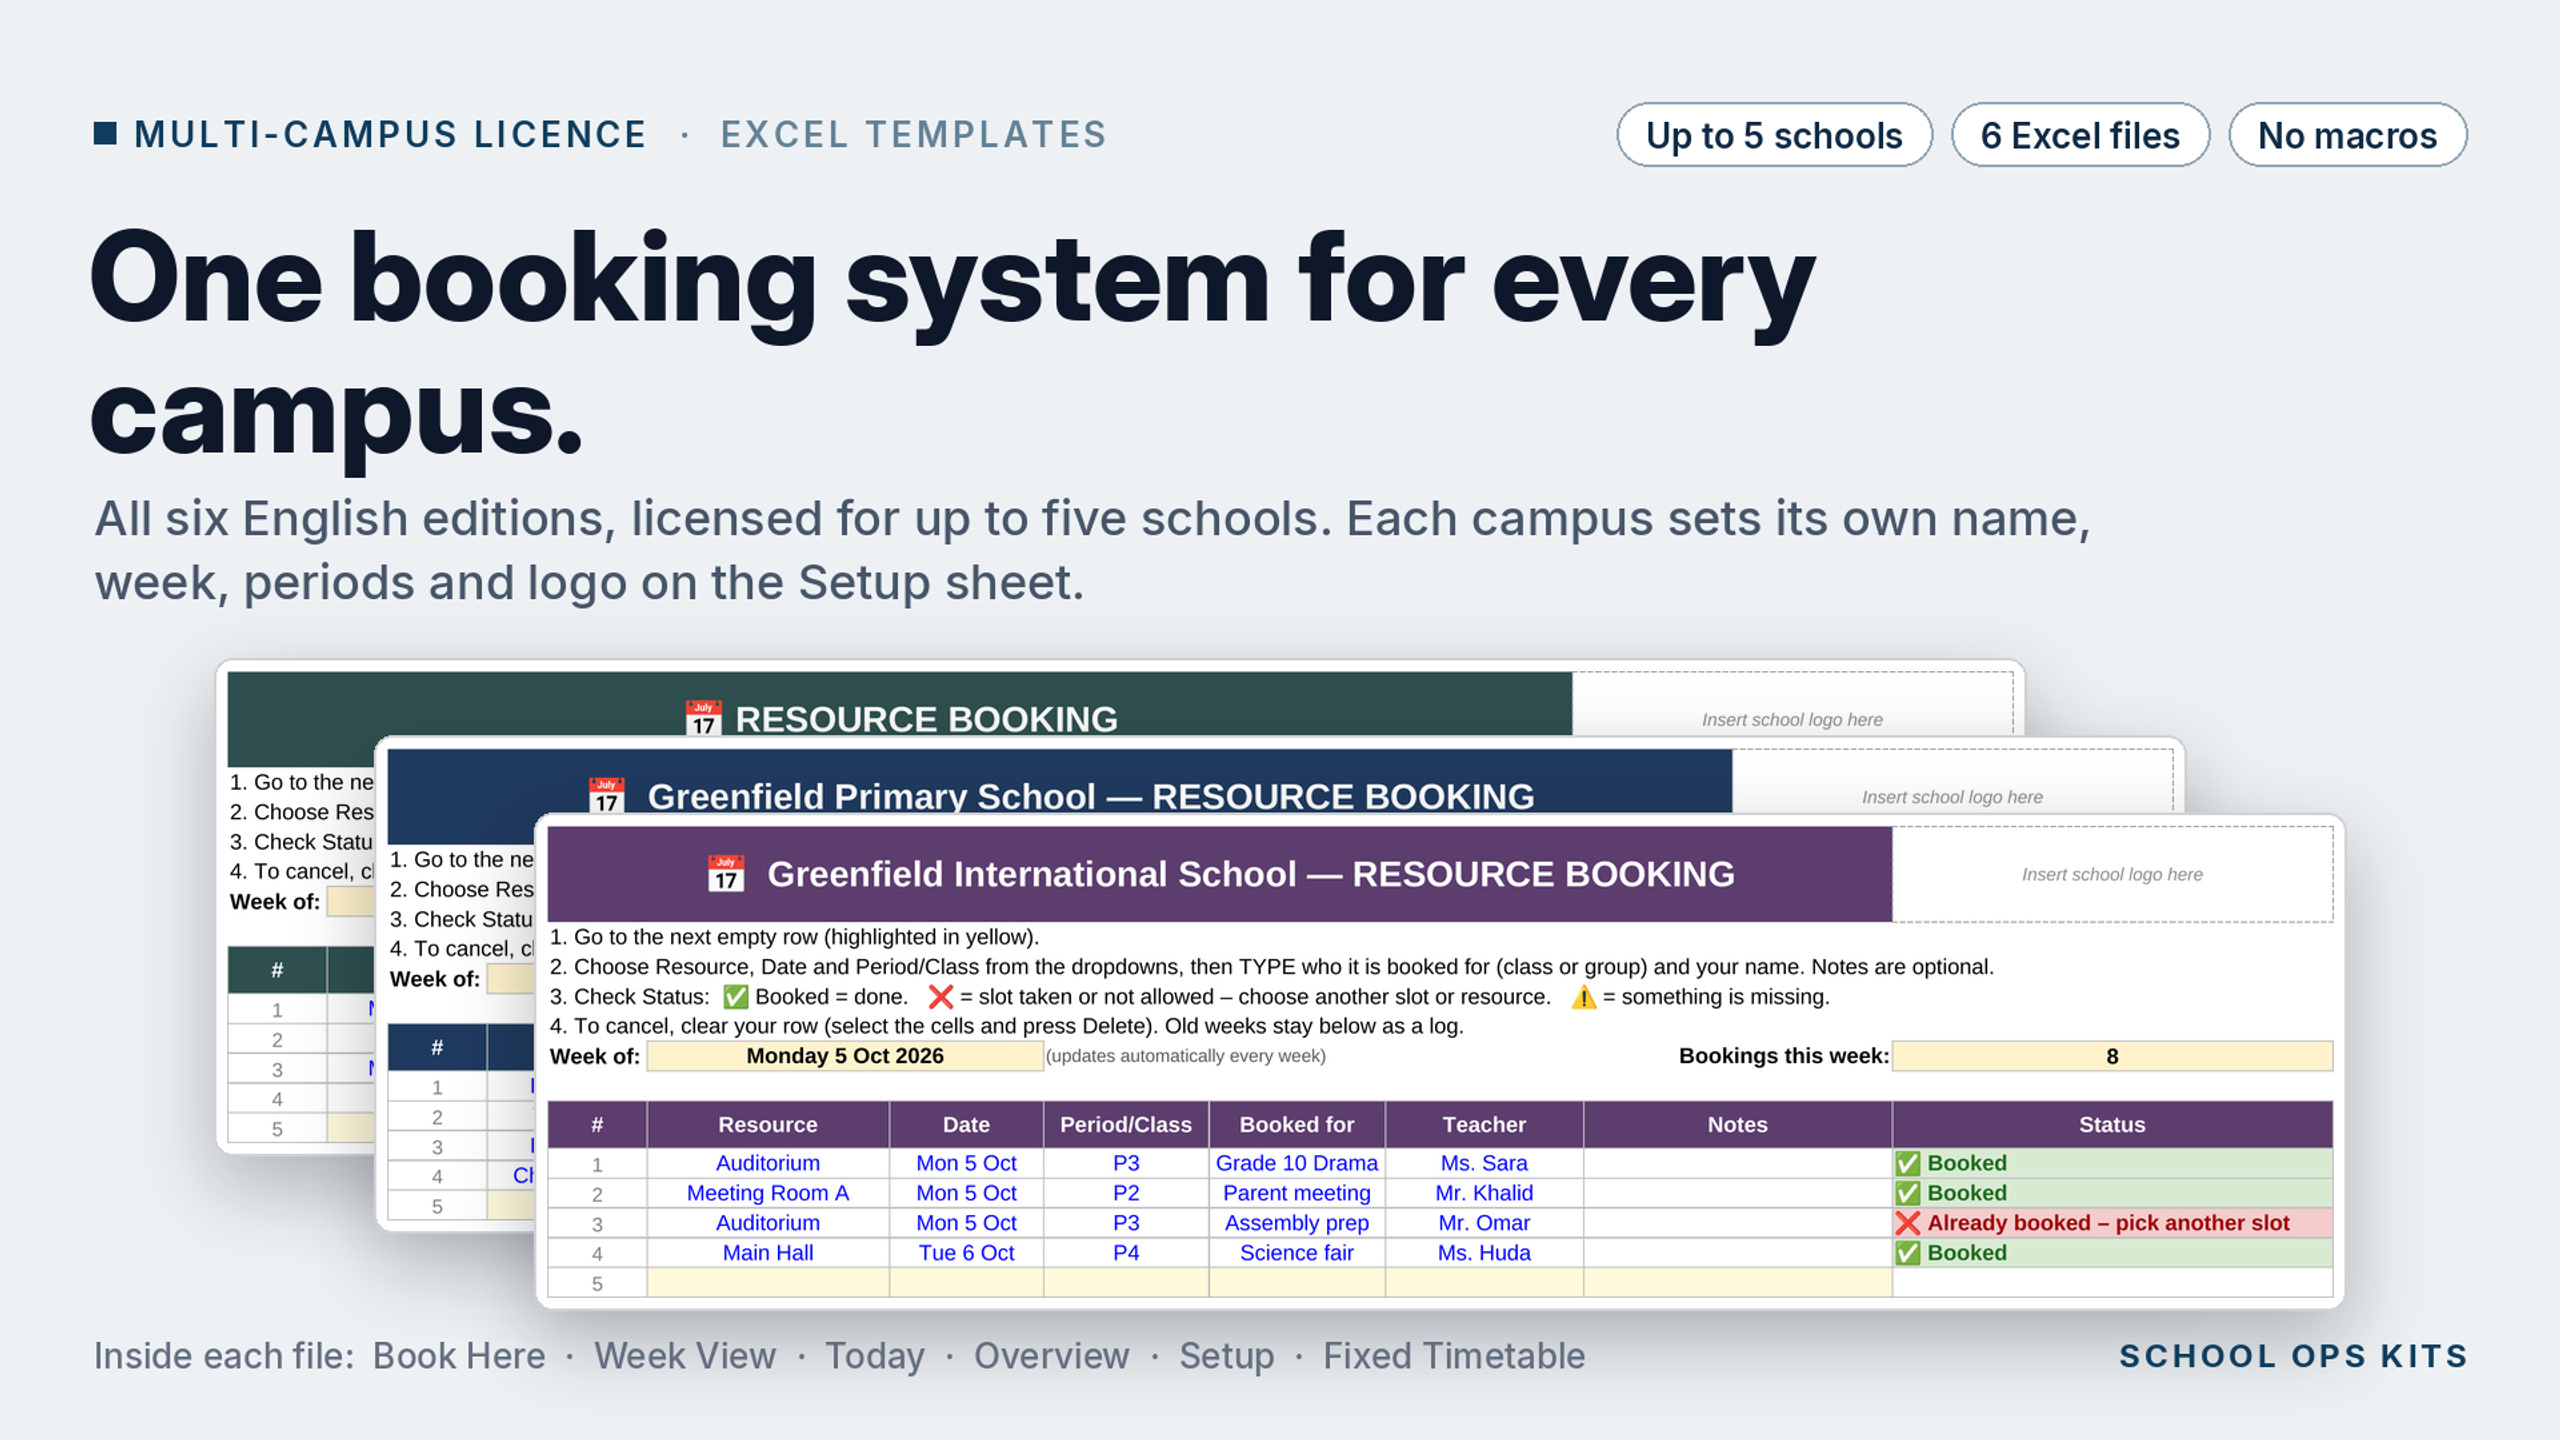Viewport: 2560px width, 1440px height.
Task: Click the warning triangle icon in instruction 3
Action: (1584, 997)
